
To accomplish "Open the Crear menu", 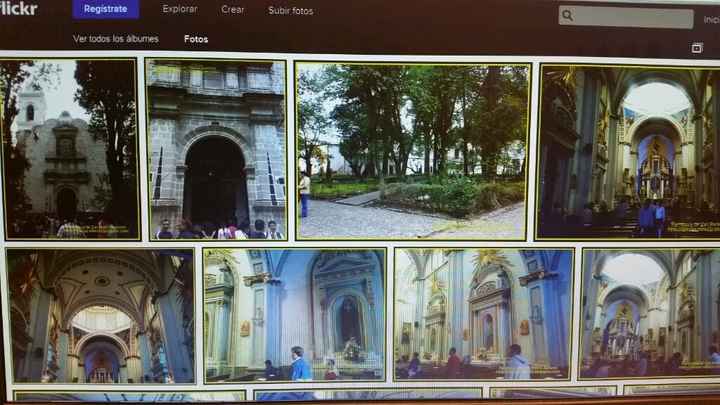I will tap(232, 10).
